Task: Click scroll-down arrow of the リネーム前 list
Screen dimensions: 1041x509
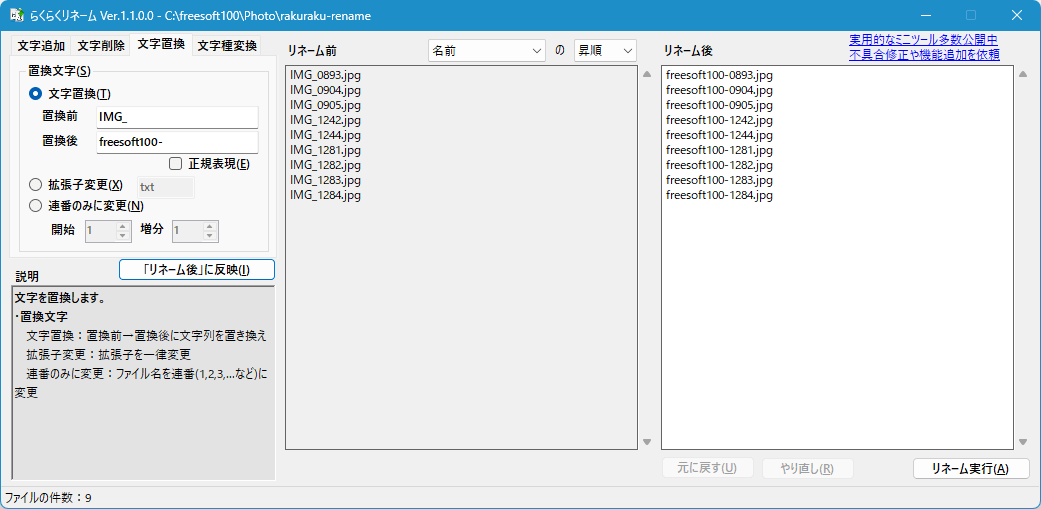Action: pos(647,442)
